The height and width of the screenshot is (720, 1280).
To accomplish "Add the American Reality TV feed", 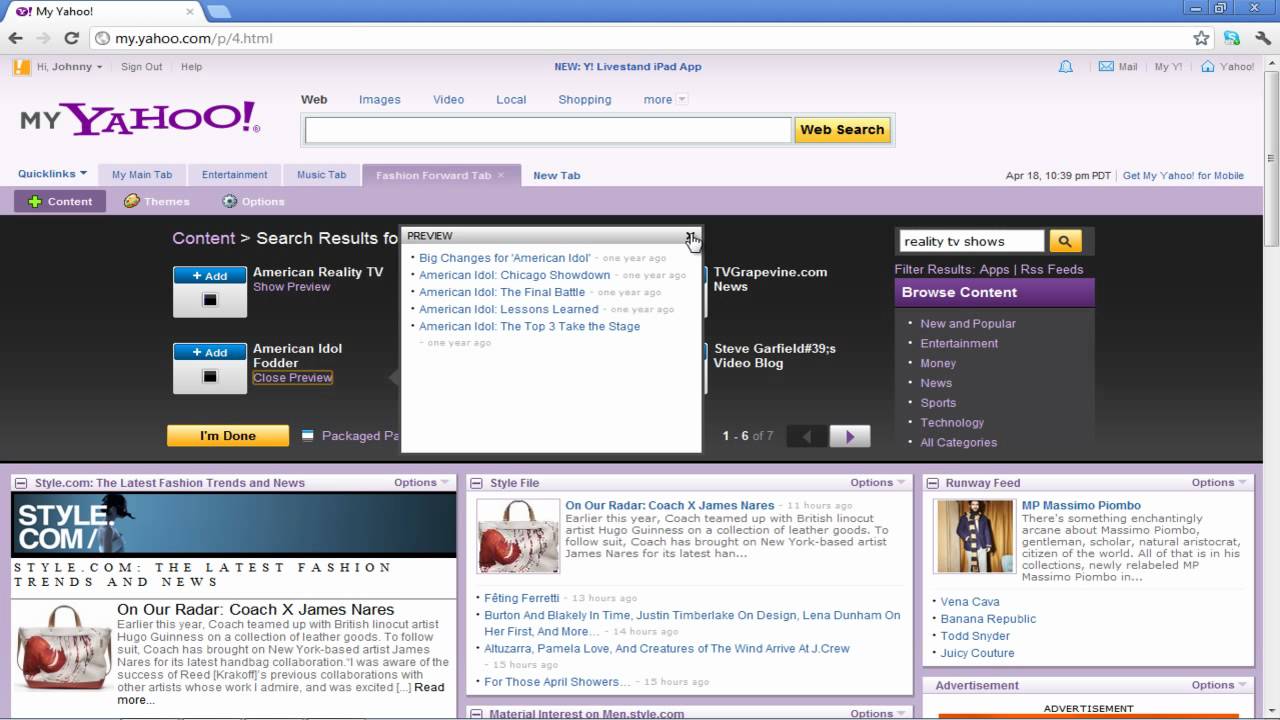I will [x=210, y=276].
